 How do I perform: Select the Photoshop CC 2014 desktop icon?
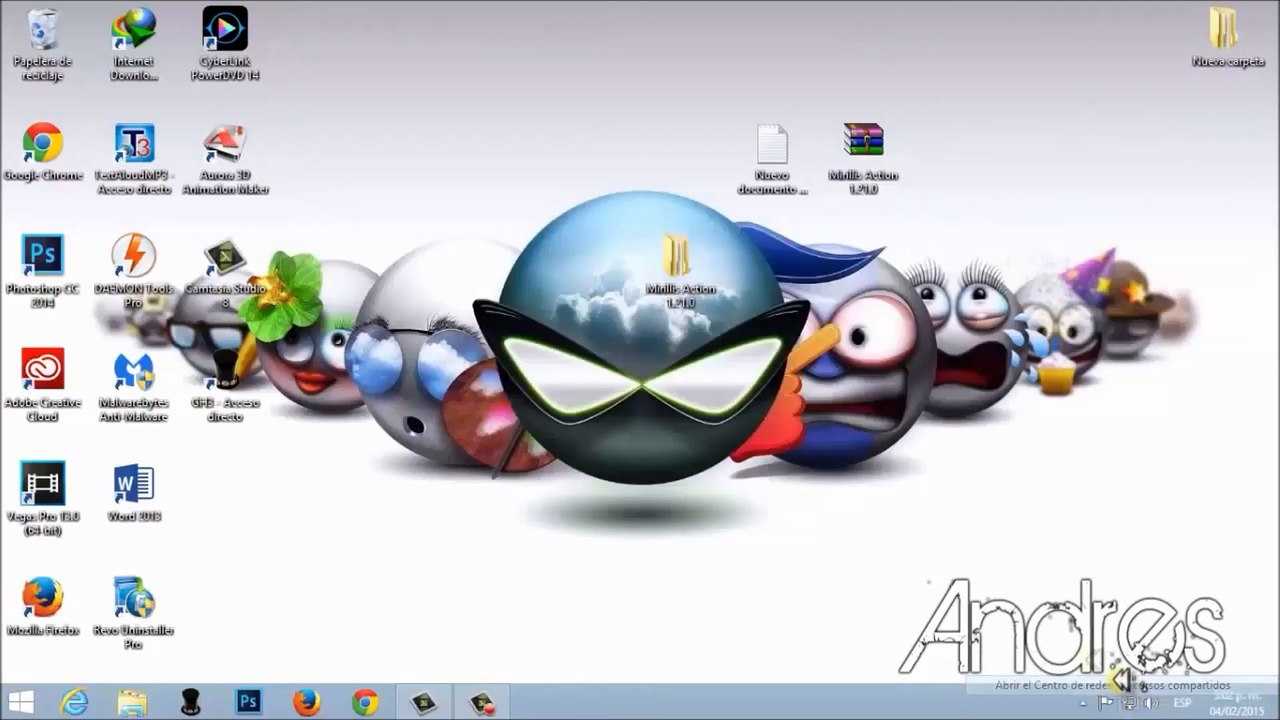tap(42, 272)
